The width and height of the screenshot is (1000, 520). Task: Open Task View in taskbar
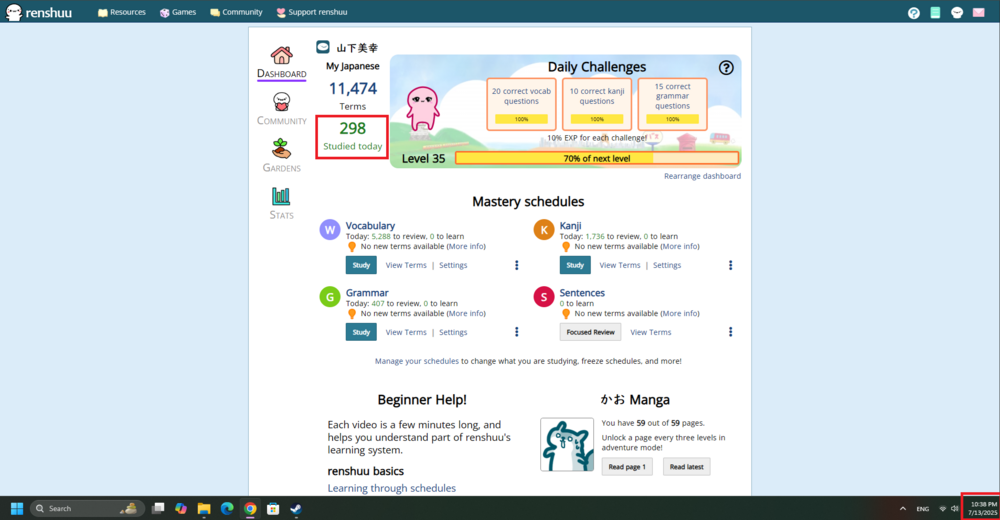[x=158, y=509]
